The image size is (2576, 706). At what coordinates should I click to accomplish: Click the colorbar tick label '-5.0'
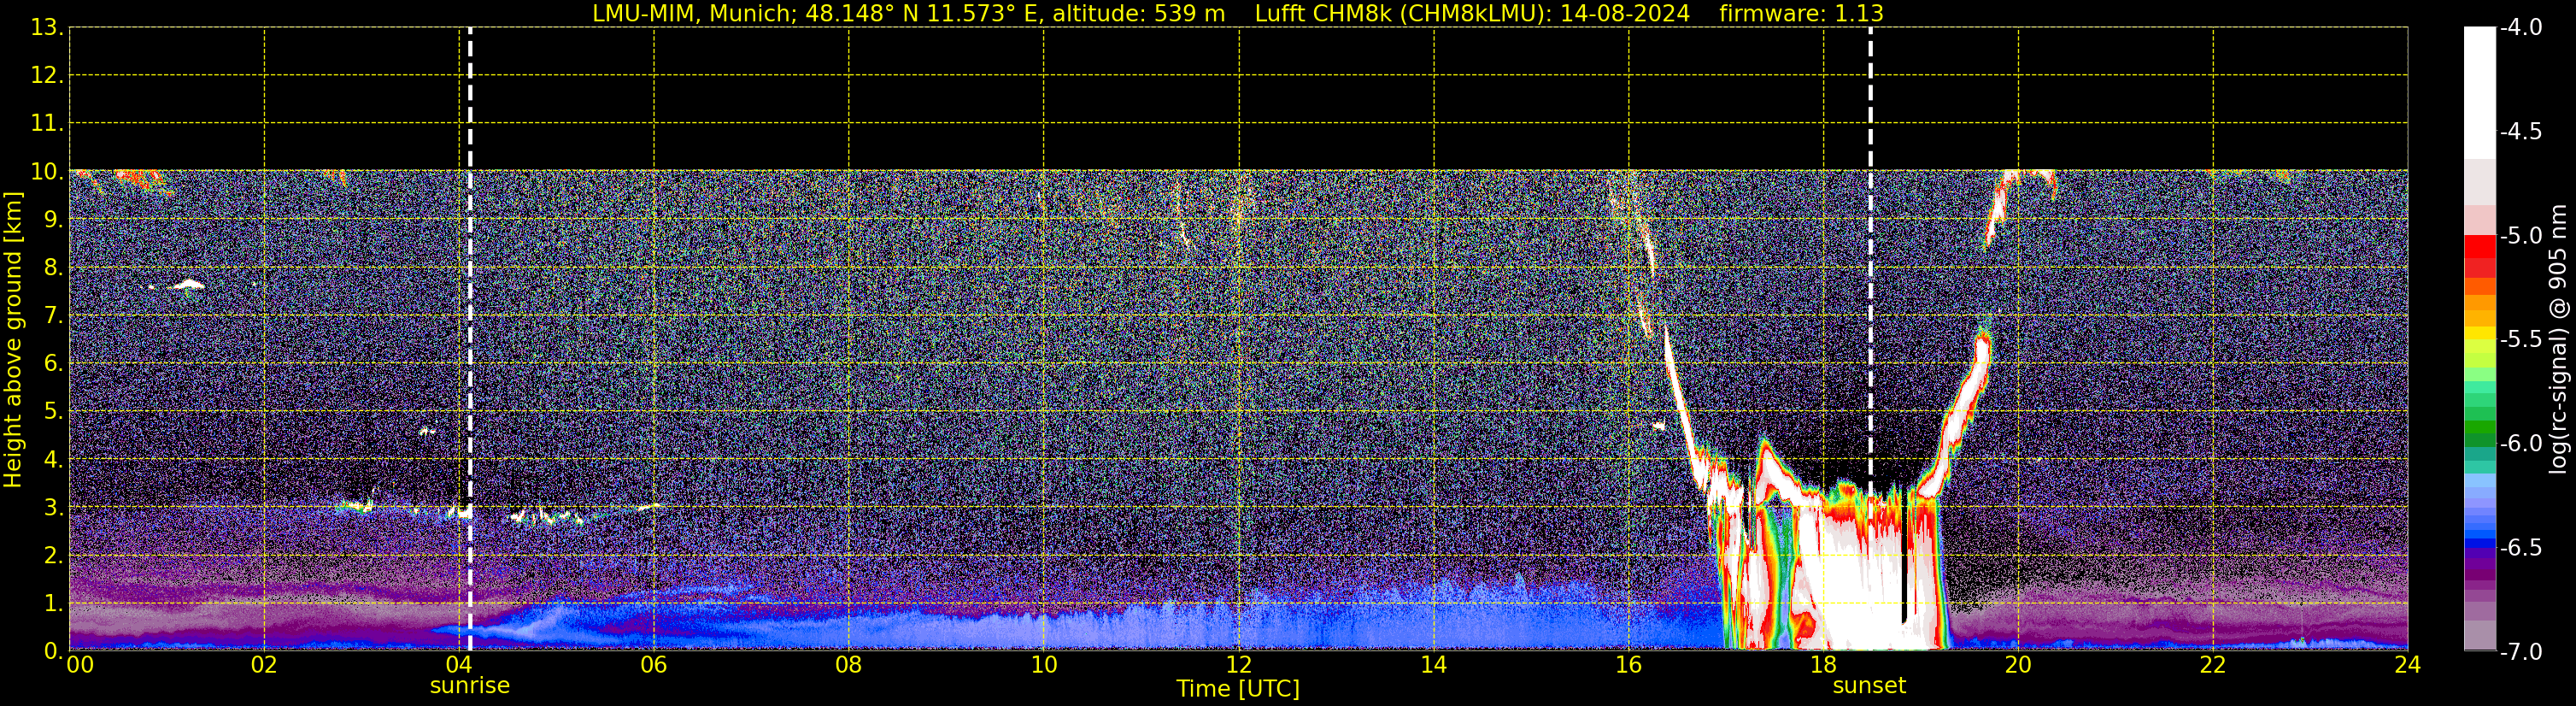pyautogui.click(x=2521, y=236)
